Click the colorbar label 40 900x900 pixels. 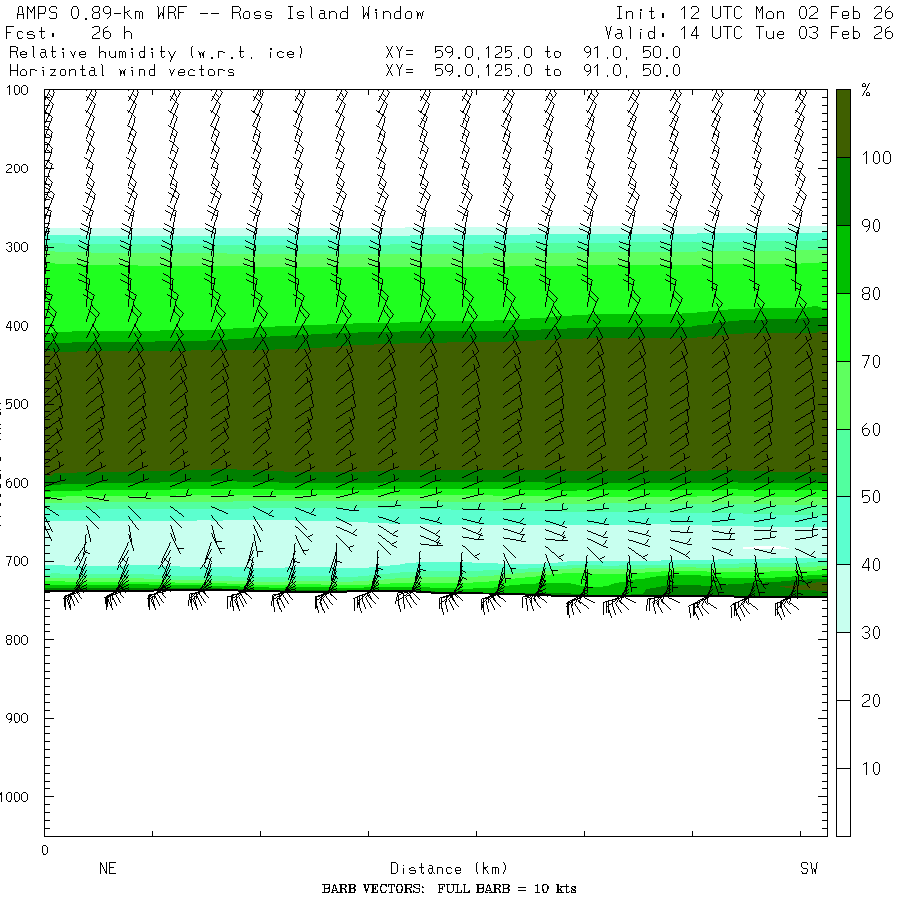[x=871, y=565]
